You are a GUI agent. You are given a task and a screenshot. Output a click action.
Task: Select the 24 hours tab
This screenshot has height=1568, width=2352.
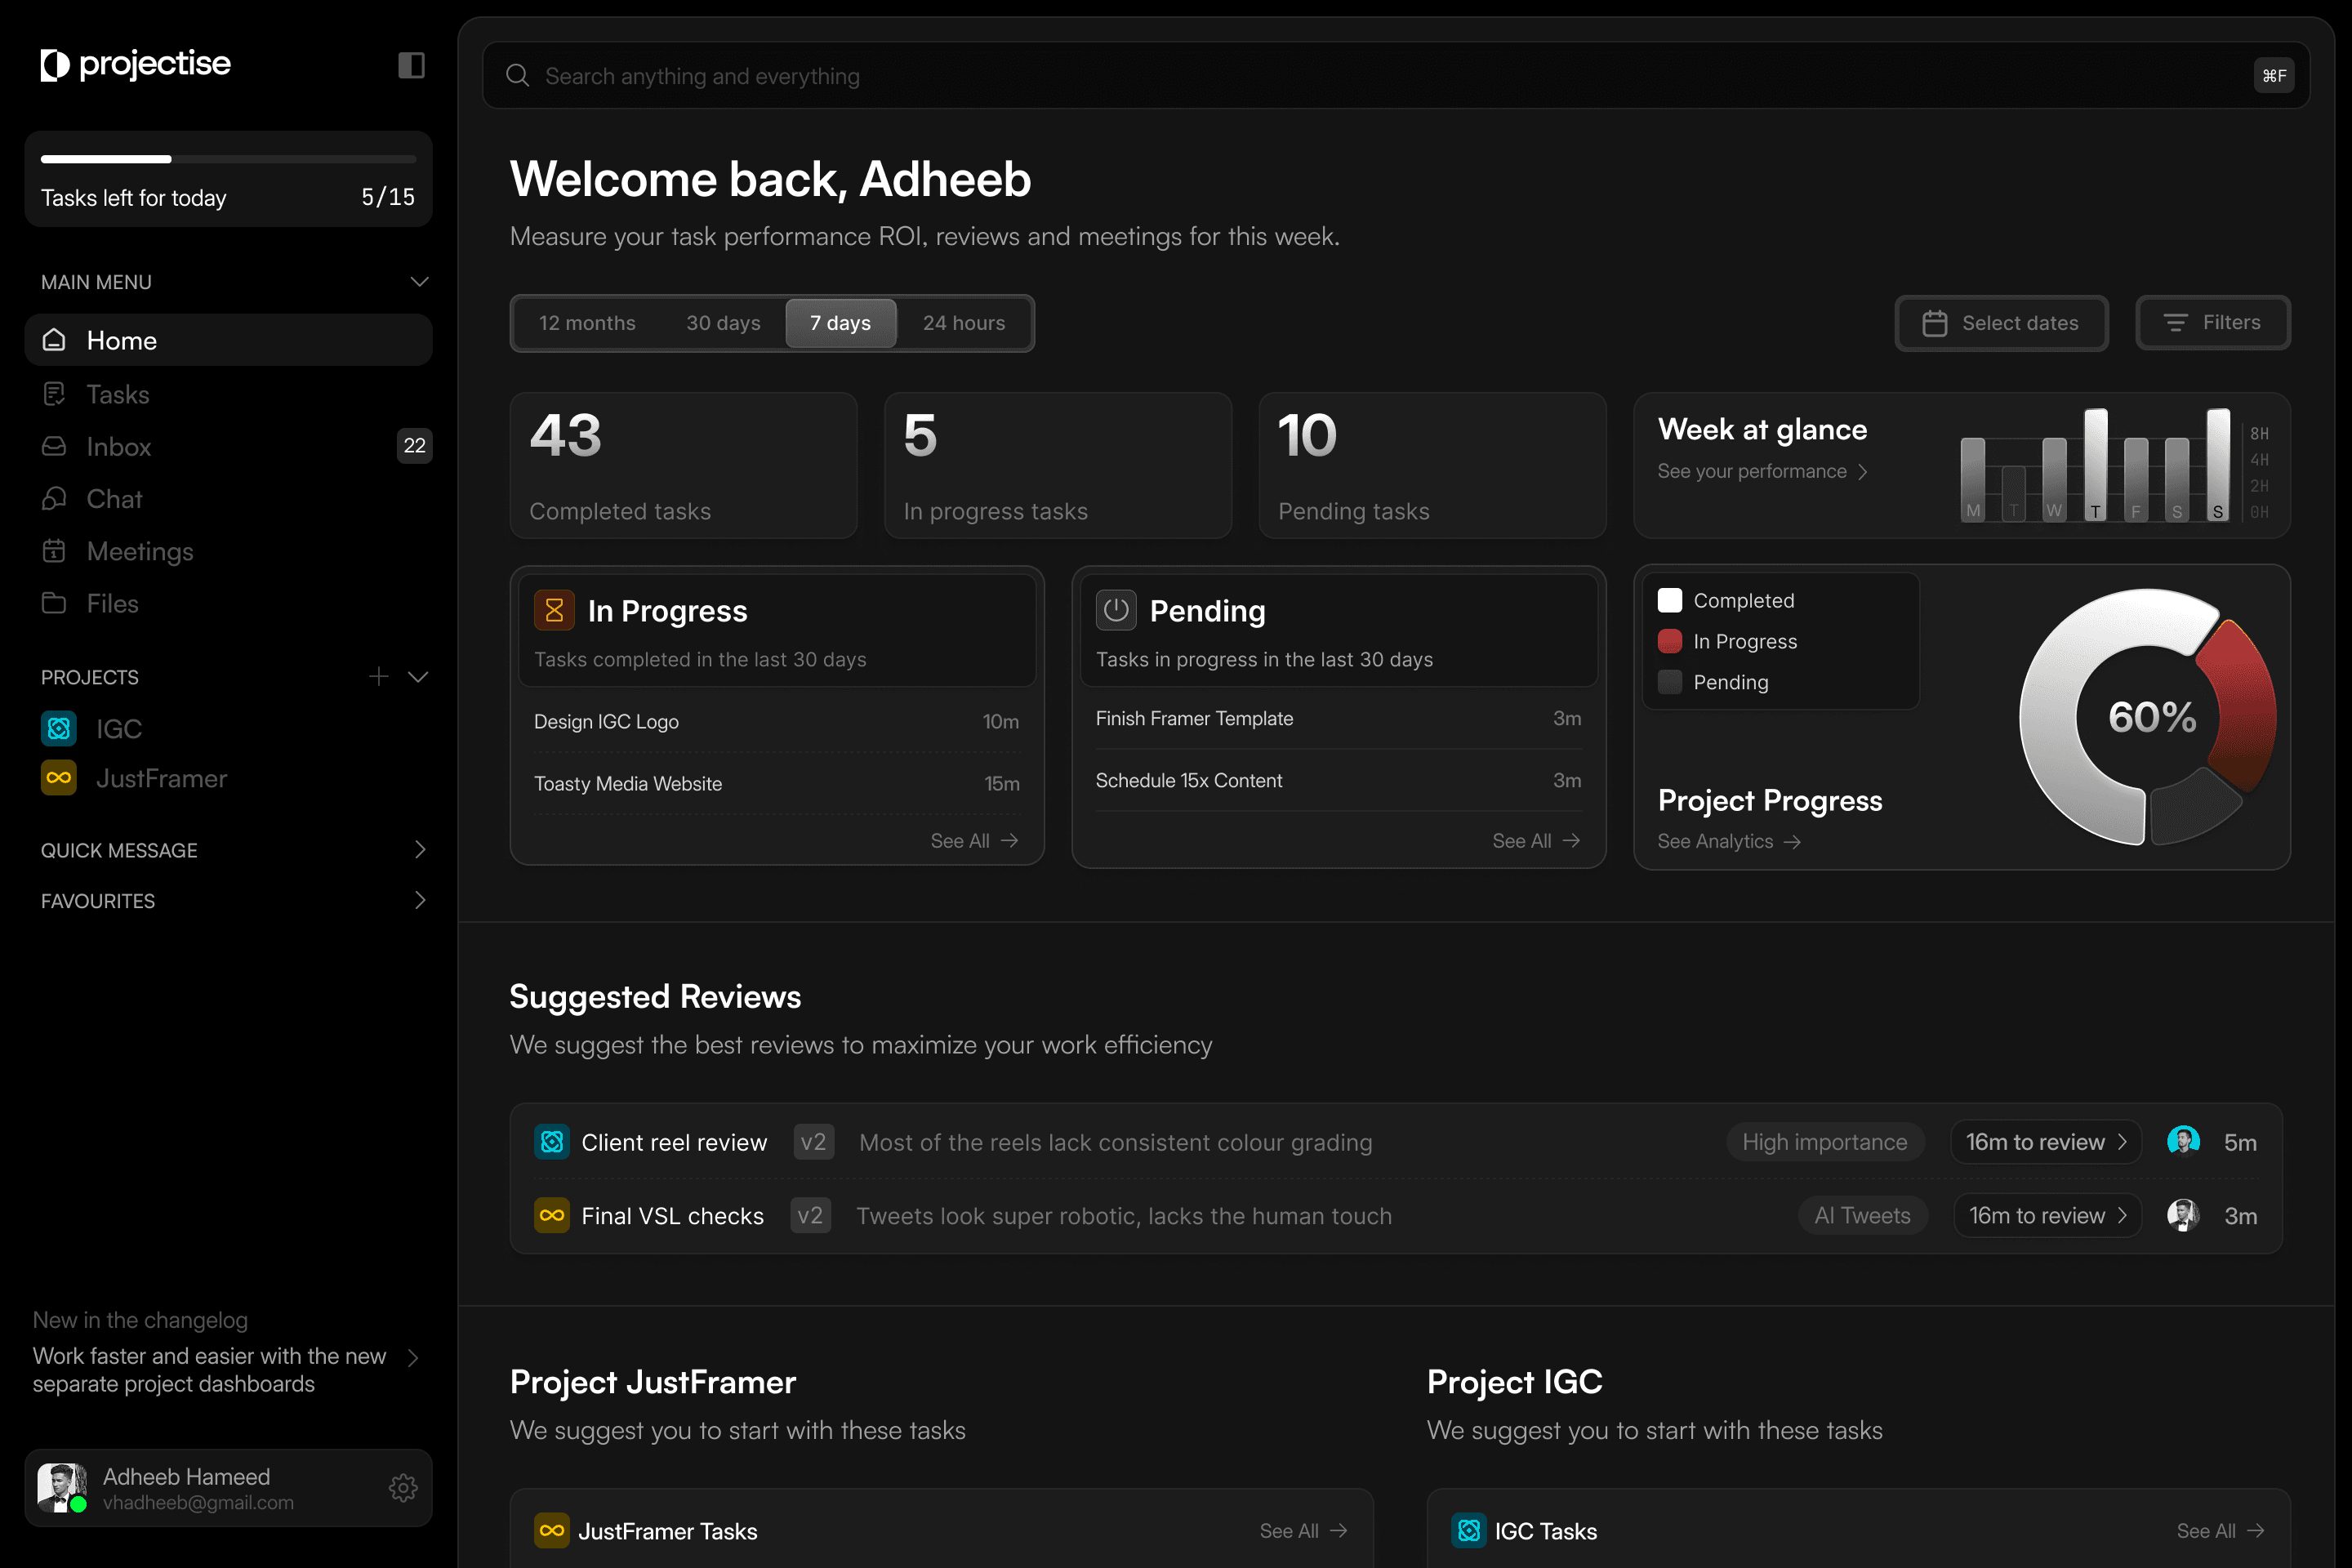(963, 323)
